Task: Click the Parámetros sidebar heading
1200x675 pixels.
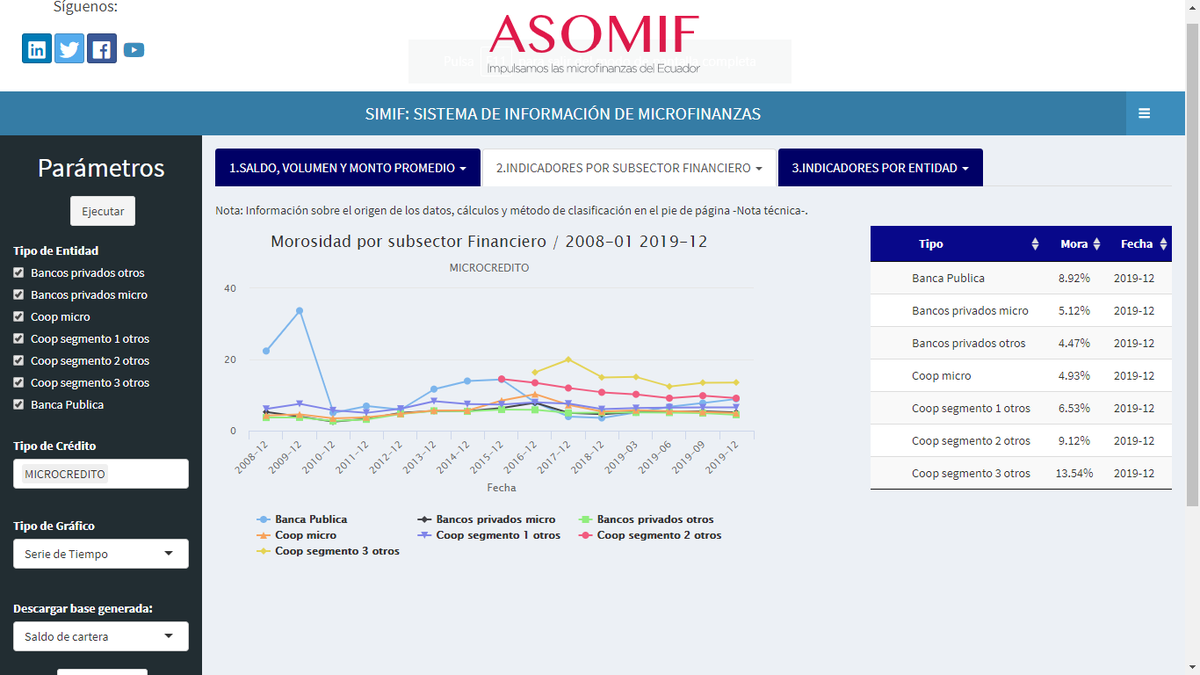Action: pyautogui.click(x=101, y=168)
